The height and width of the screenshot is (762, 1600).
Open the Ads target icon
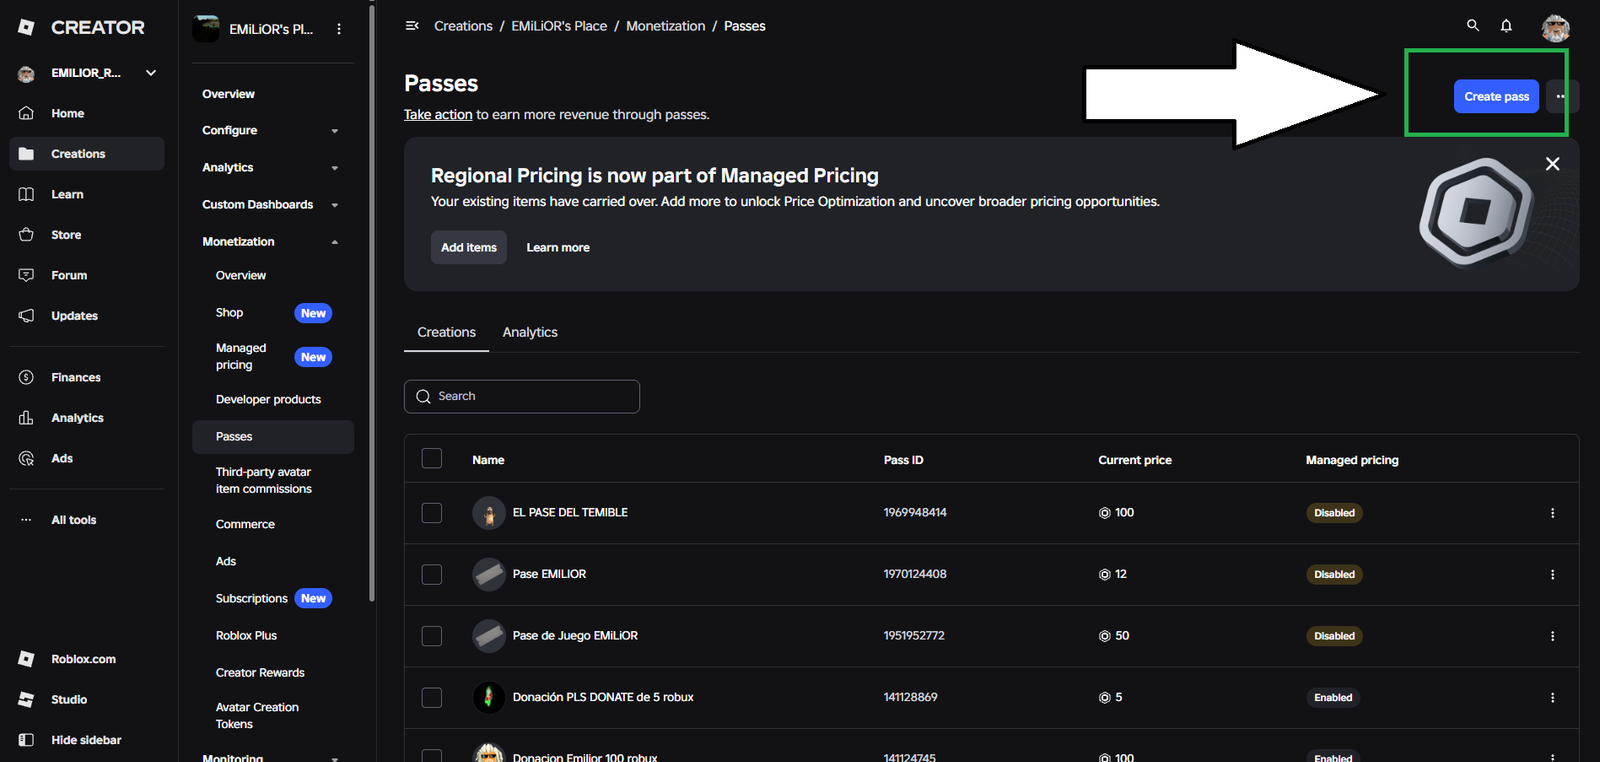[27, 458]
